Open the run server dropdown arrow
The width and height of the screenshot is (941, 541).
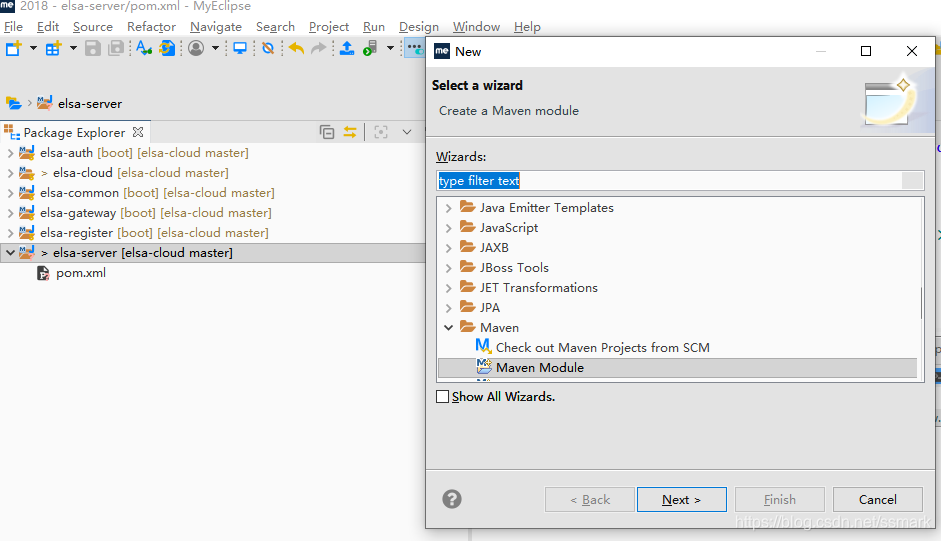coord(390,48)
